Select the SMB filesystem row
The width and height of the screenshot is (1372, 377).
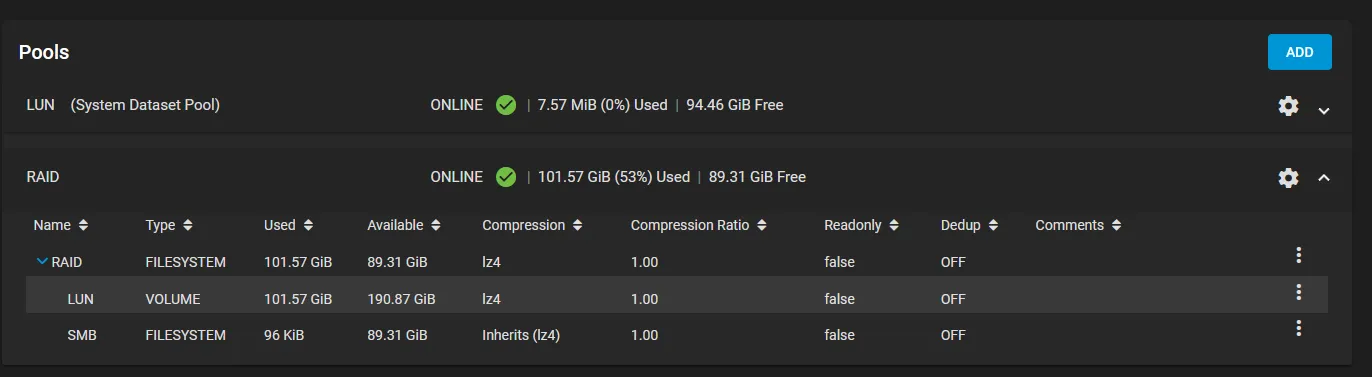point(677,335)
